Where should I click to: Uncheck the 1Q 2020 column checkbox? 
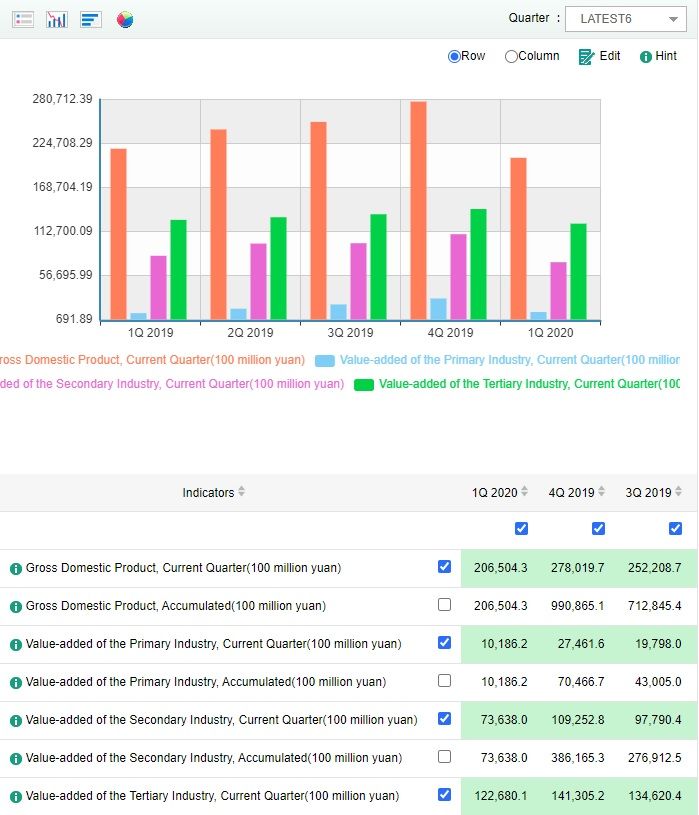pyautogui.click(x=521, y=528)
